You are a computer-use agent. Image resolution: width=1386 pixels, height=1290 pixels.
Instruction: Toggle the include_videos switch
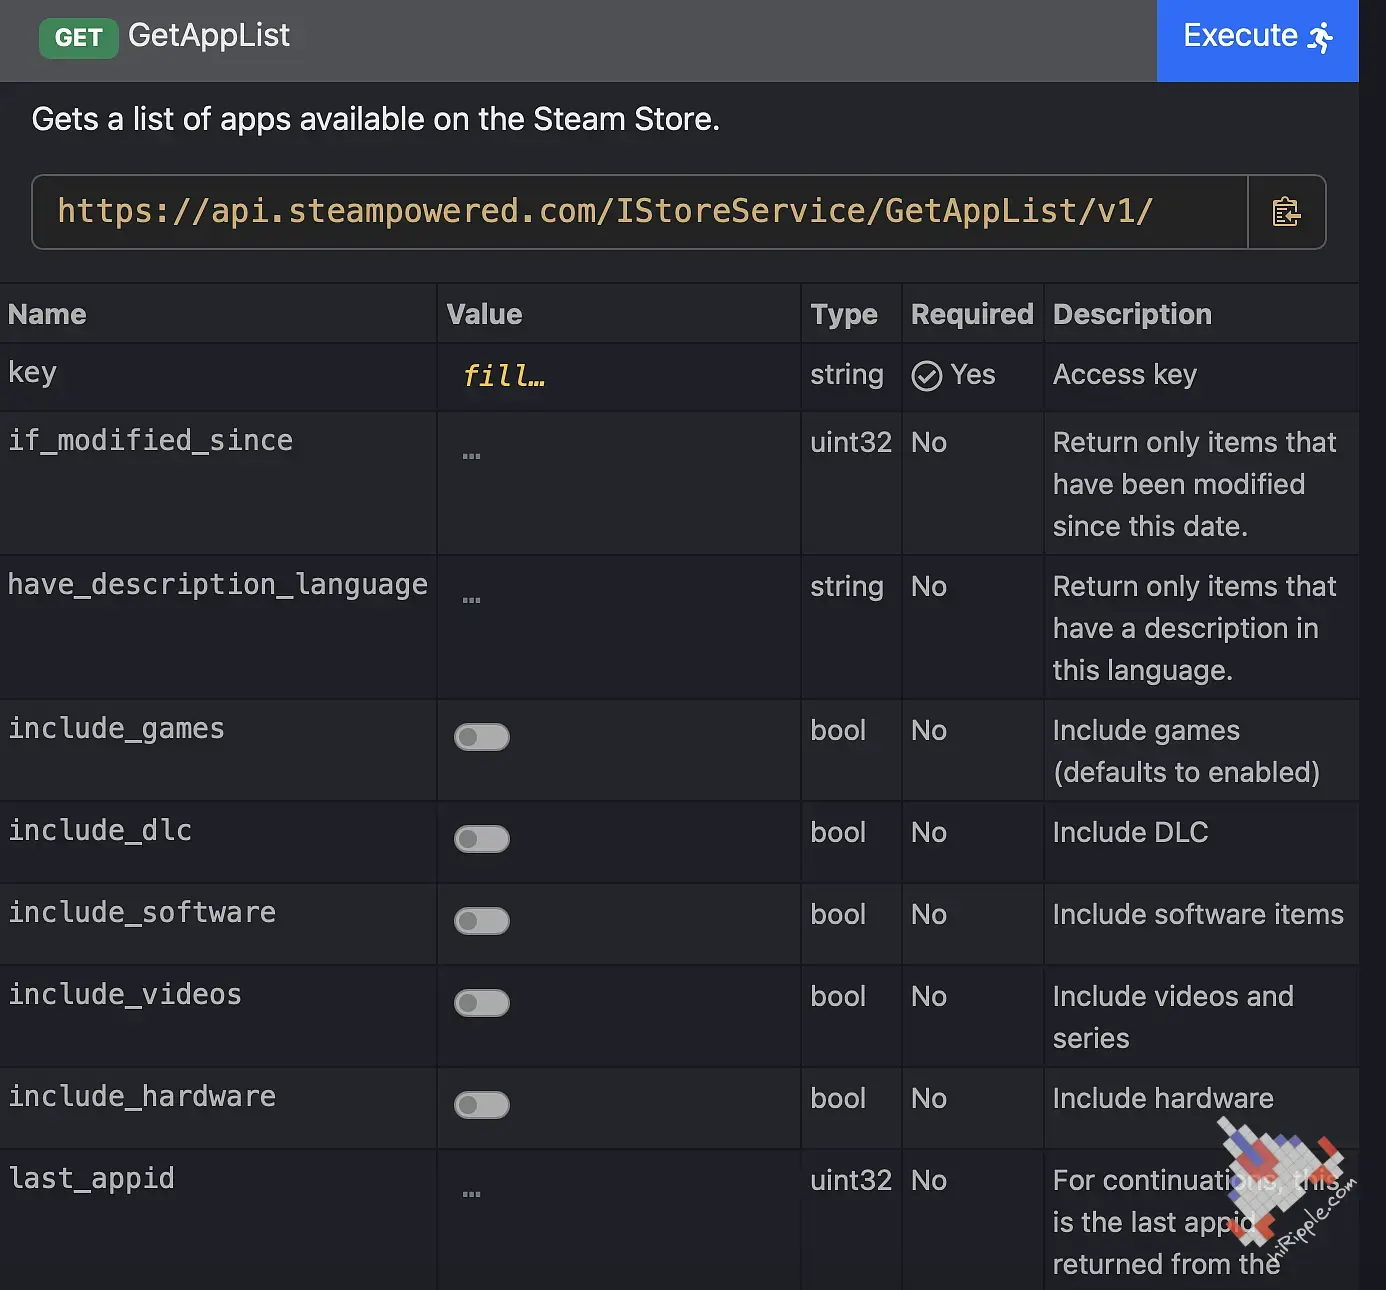(x=482, y=1003)
